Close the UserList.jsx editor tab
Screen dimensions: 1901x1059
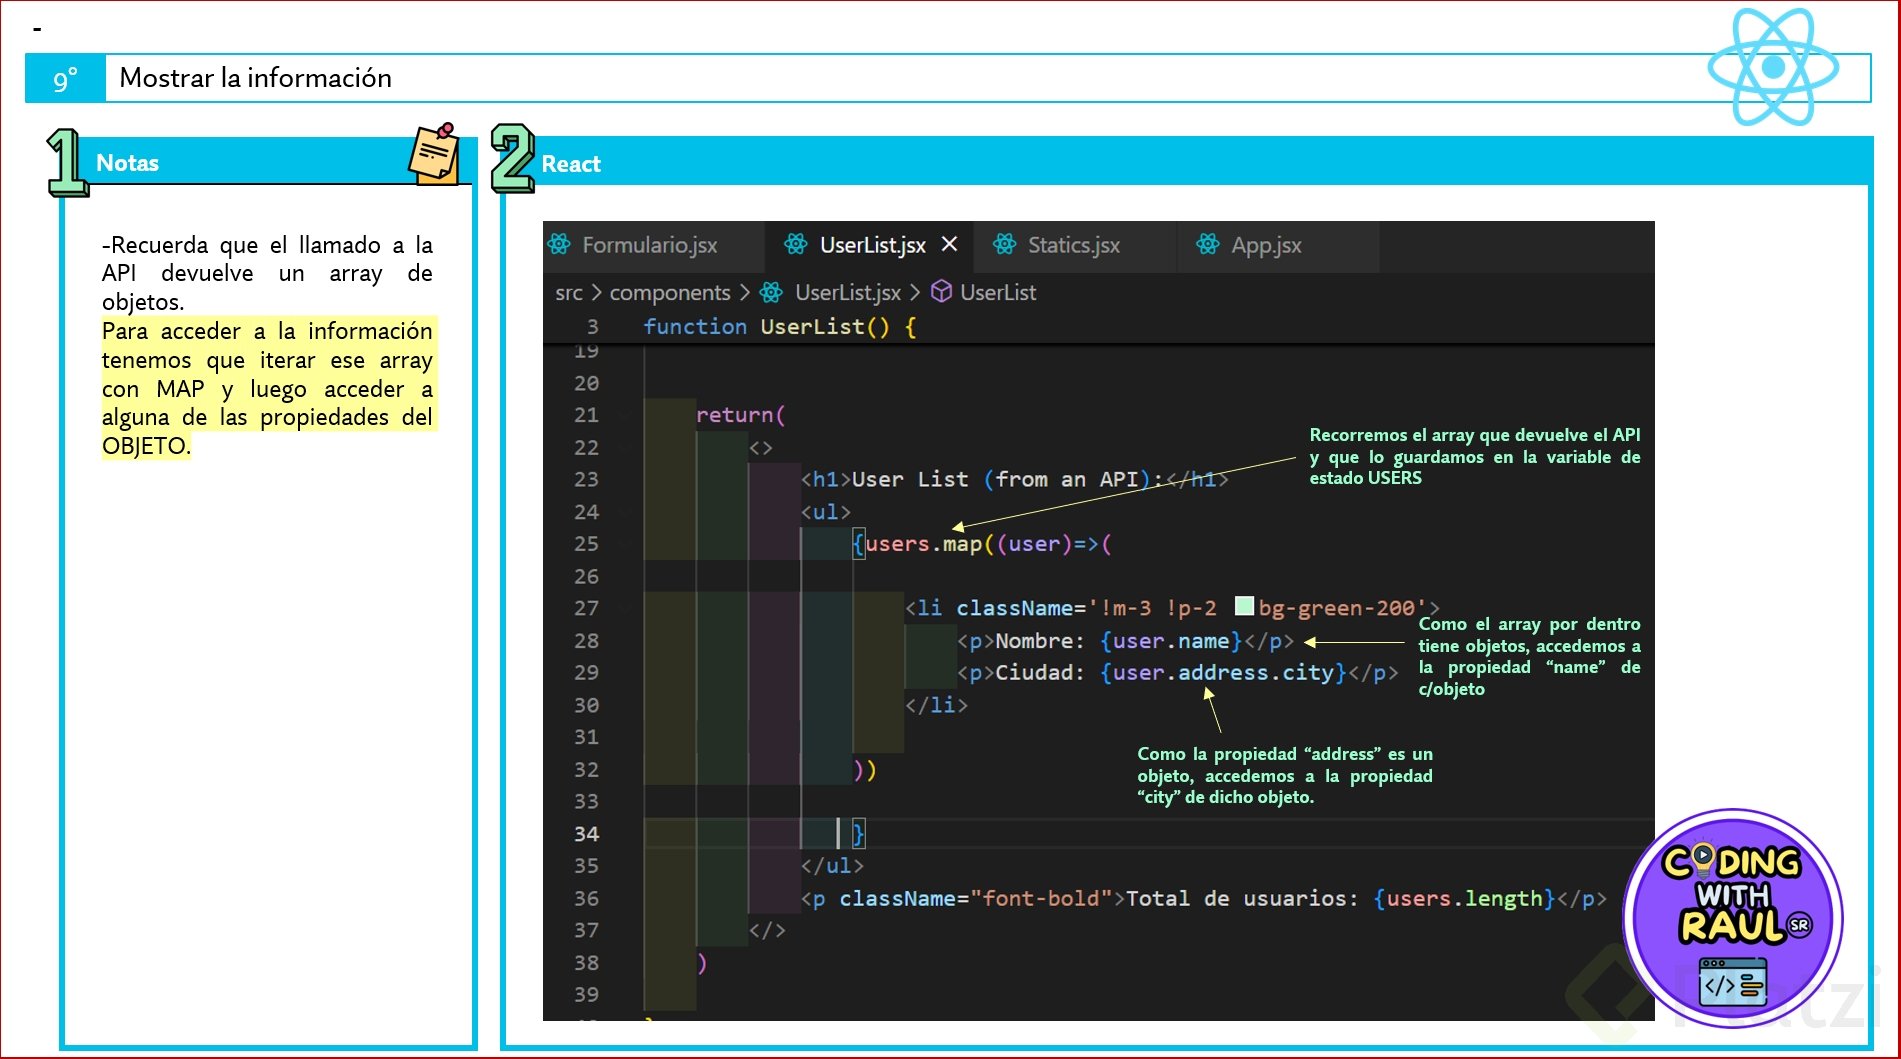coord(950,244)
